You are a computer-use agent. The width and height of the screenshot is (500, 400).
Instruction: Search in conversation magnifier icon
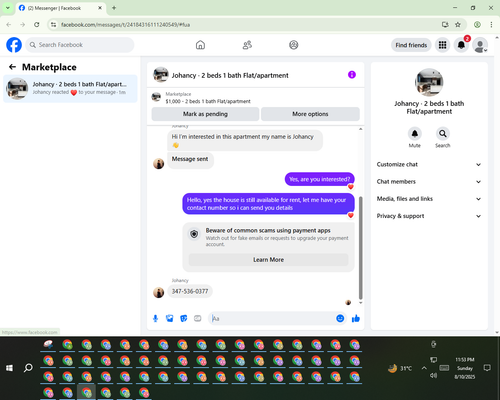pyautogui.click(x=443, y=134)
